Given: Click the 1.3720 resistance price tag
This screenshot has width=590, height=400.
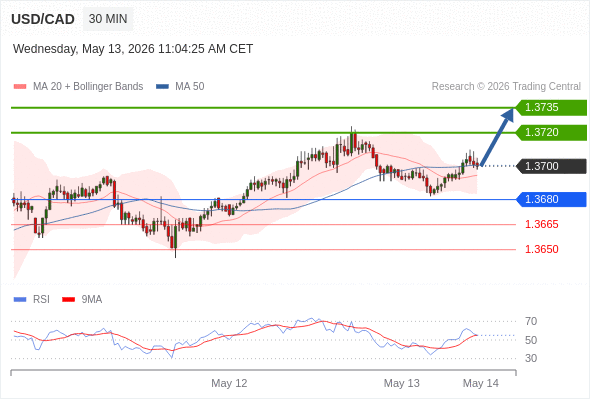Looking at the screenshot, I should (551, 132).
